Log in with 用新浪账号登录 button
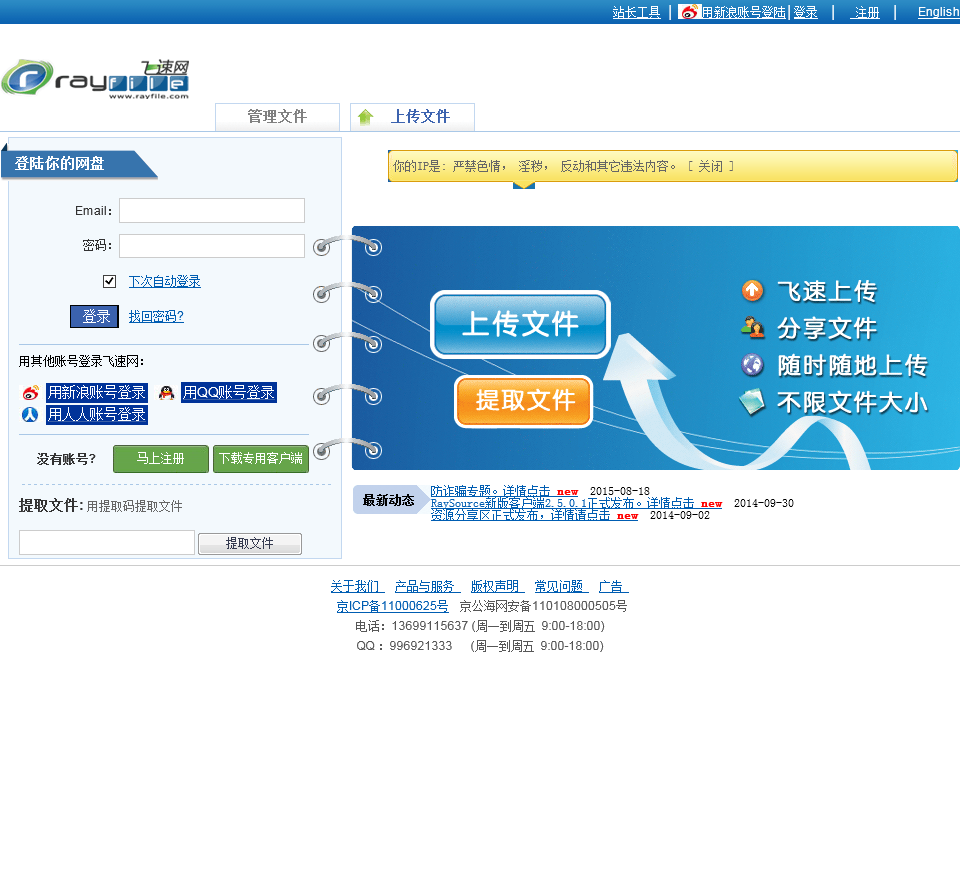 pos(97,392)
